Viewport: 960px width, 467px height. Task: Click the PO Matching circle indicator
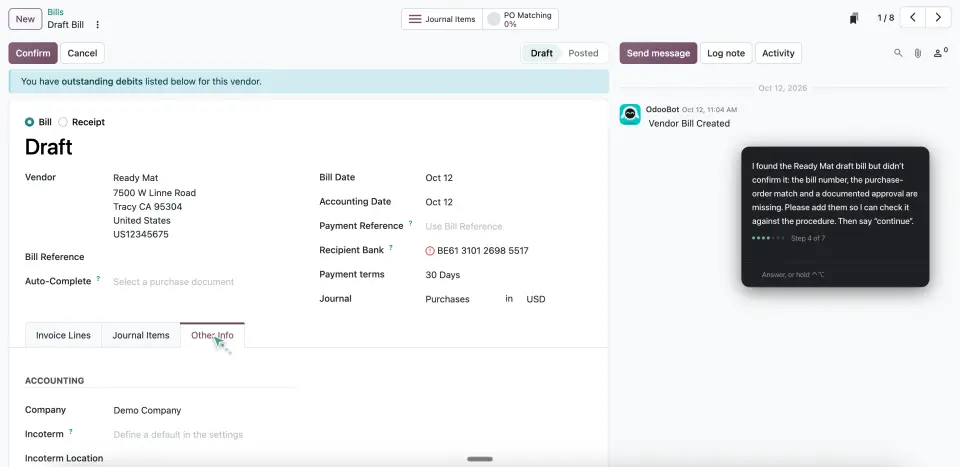click(493, 19)
